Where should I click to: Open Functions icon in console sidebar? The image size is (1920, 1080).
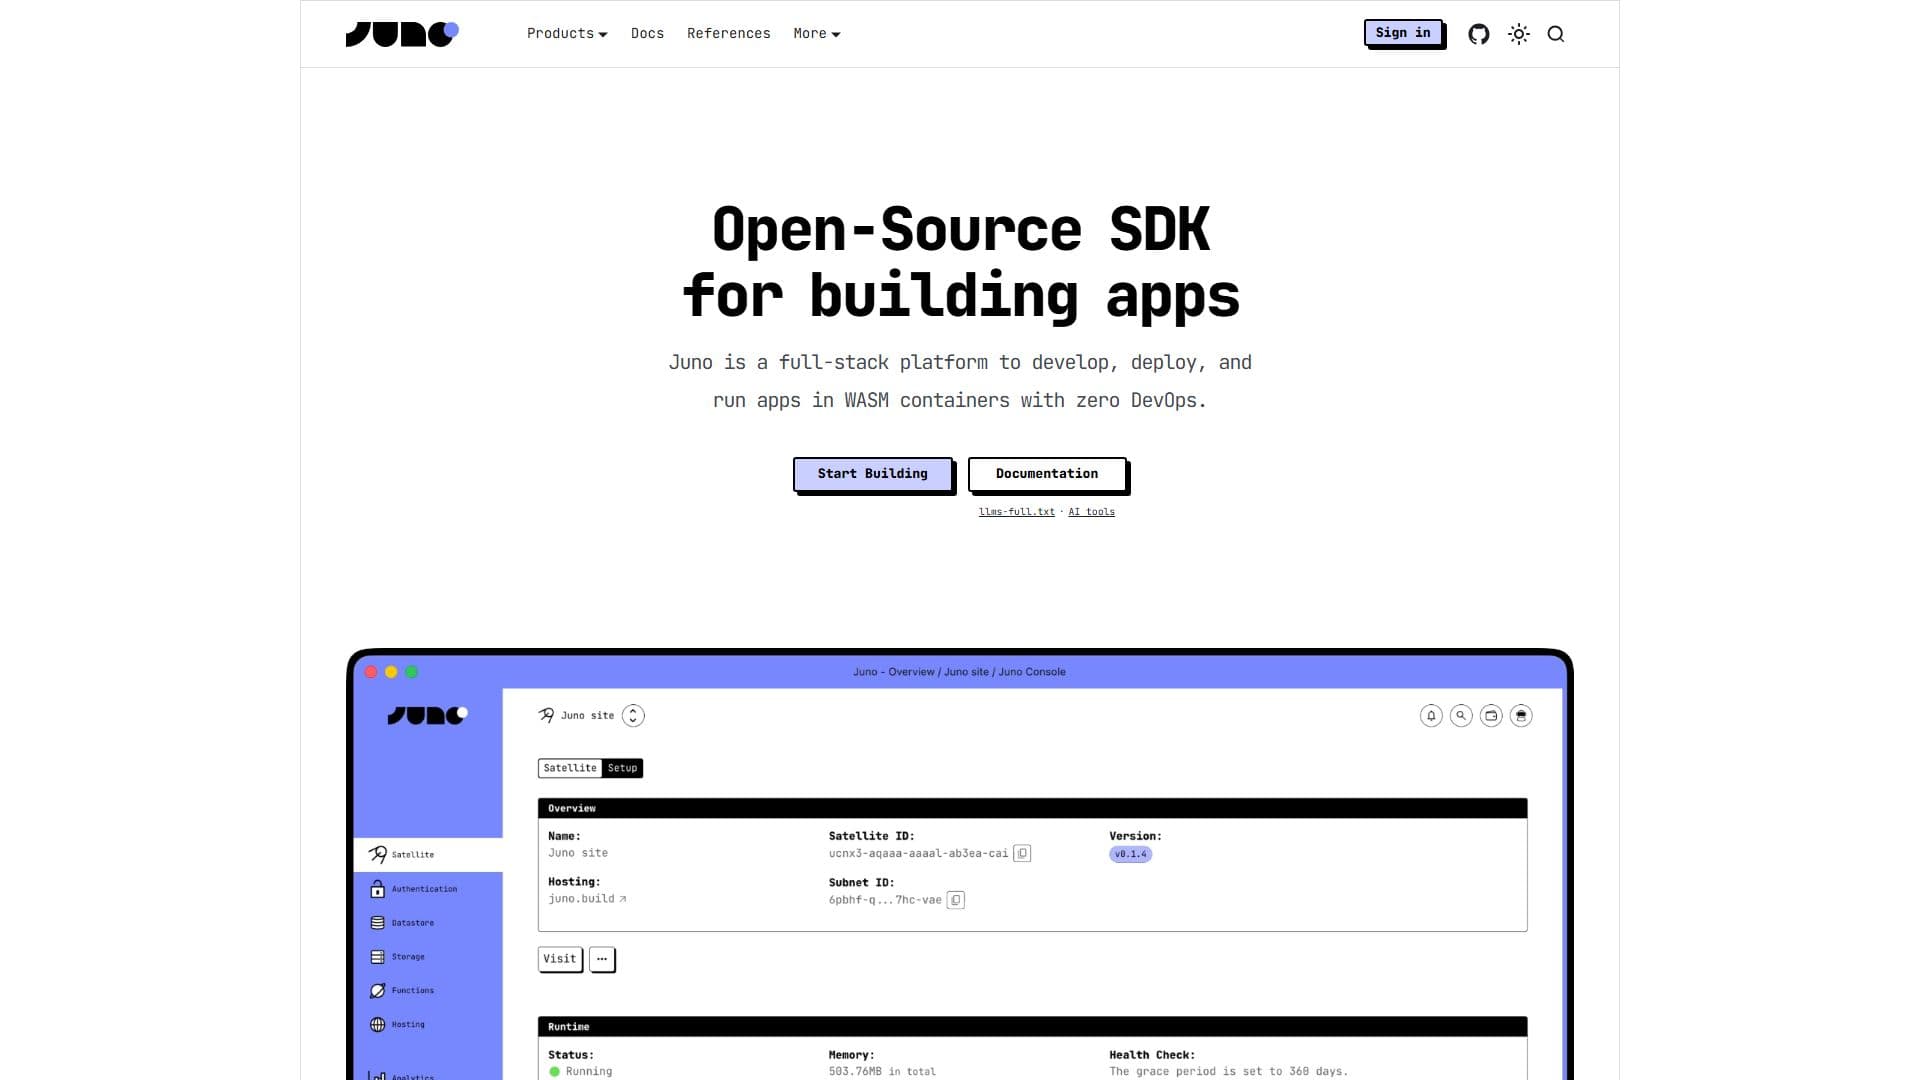(377, 991)
